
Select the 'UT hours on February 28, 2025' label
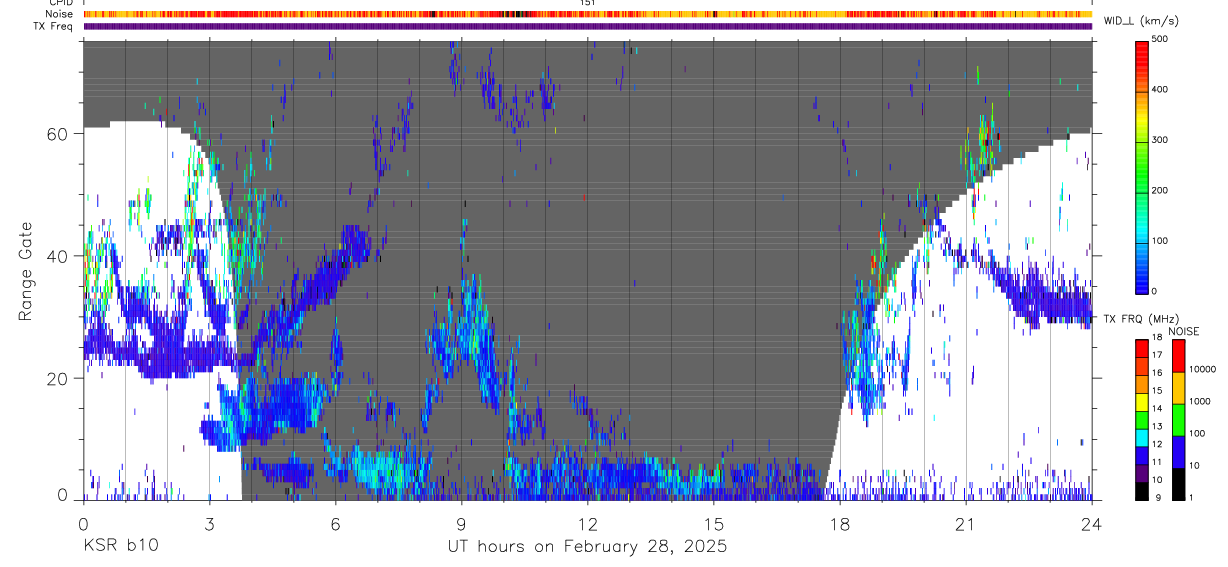(x=586, y=547)
